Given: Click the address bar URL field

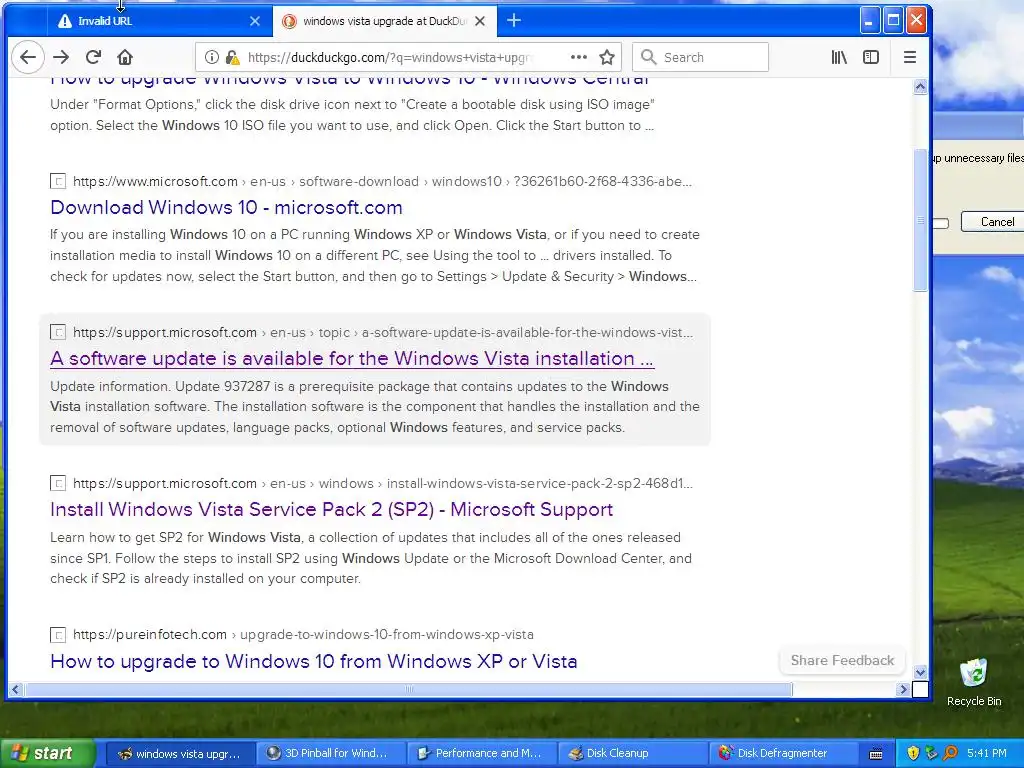Looking at the screenshot, I should pos(389,57).
